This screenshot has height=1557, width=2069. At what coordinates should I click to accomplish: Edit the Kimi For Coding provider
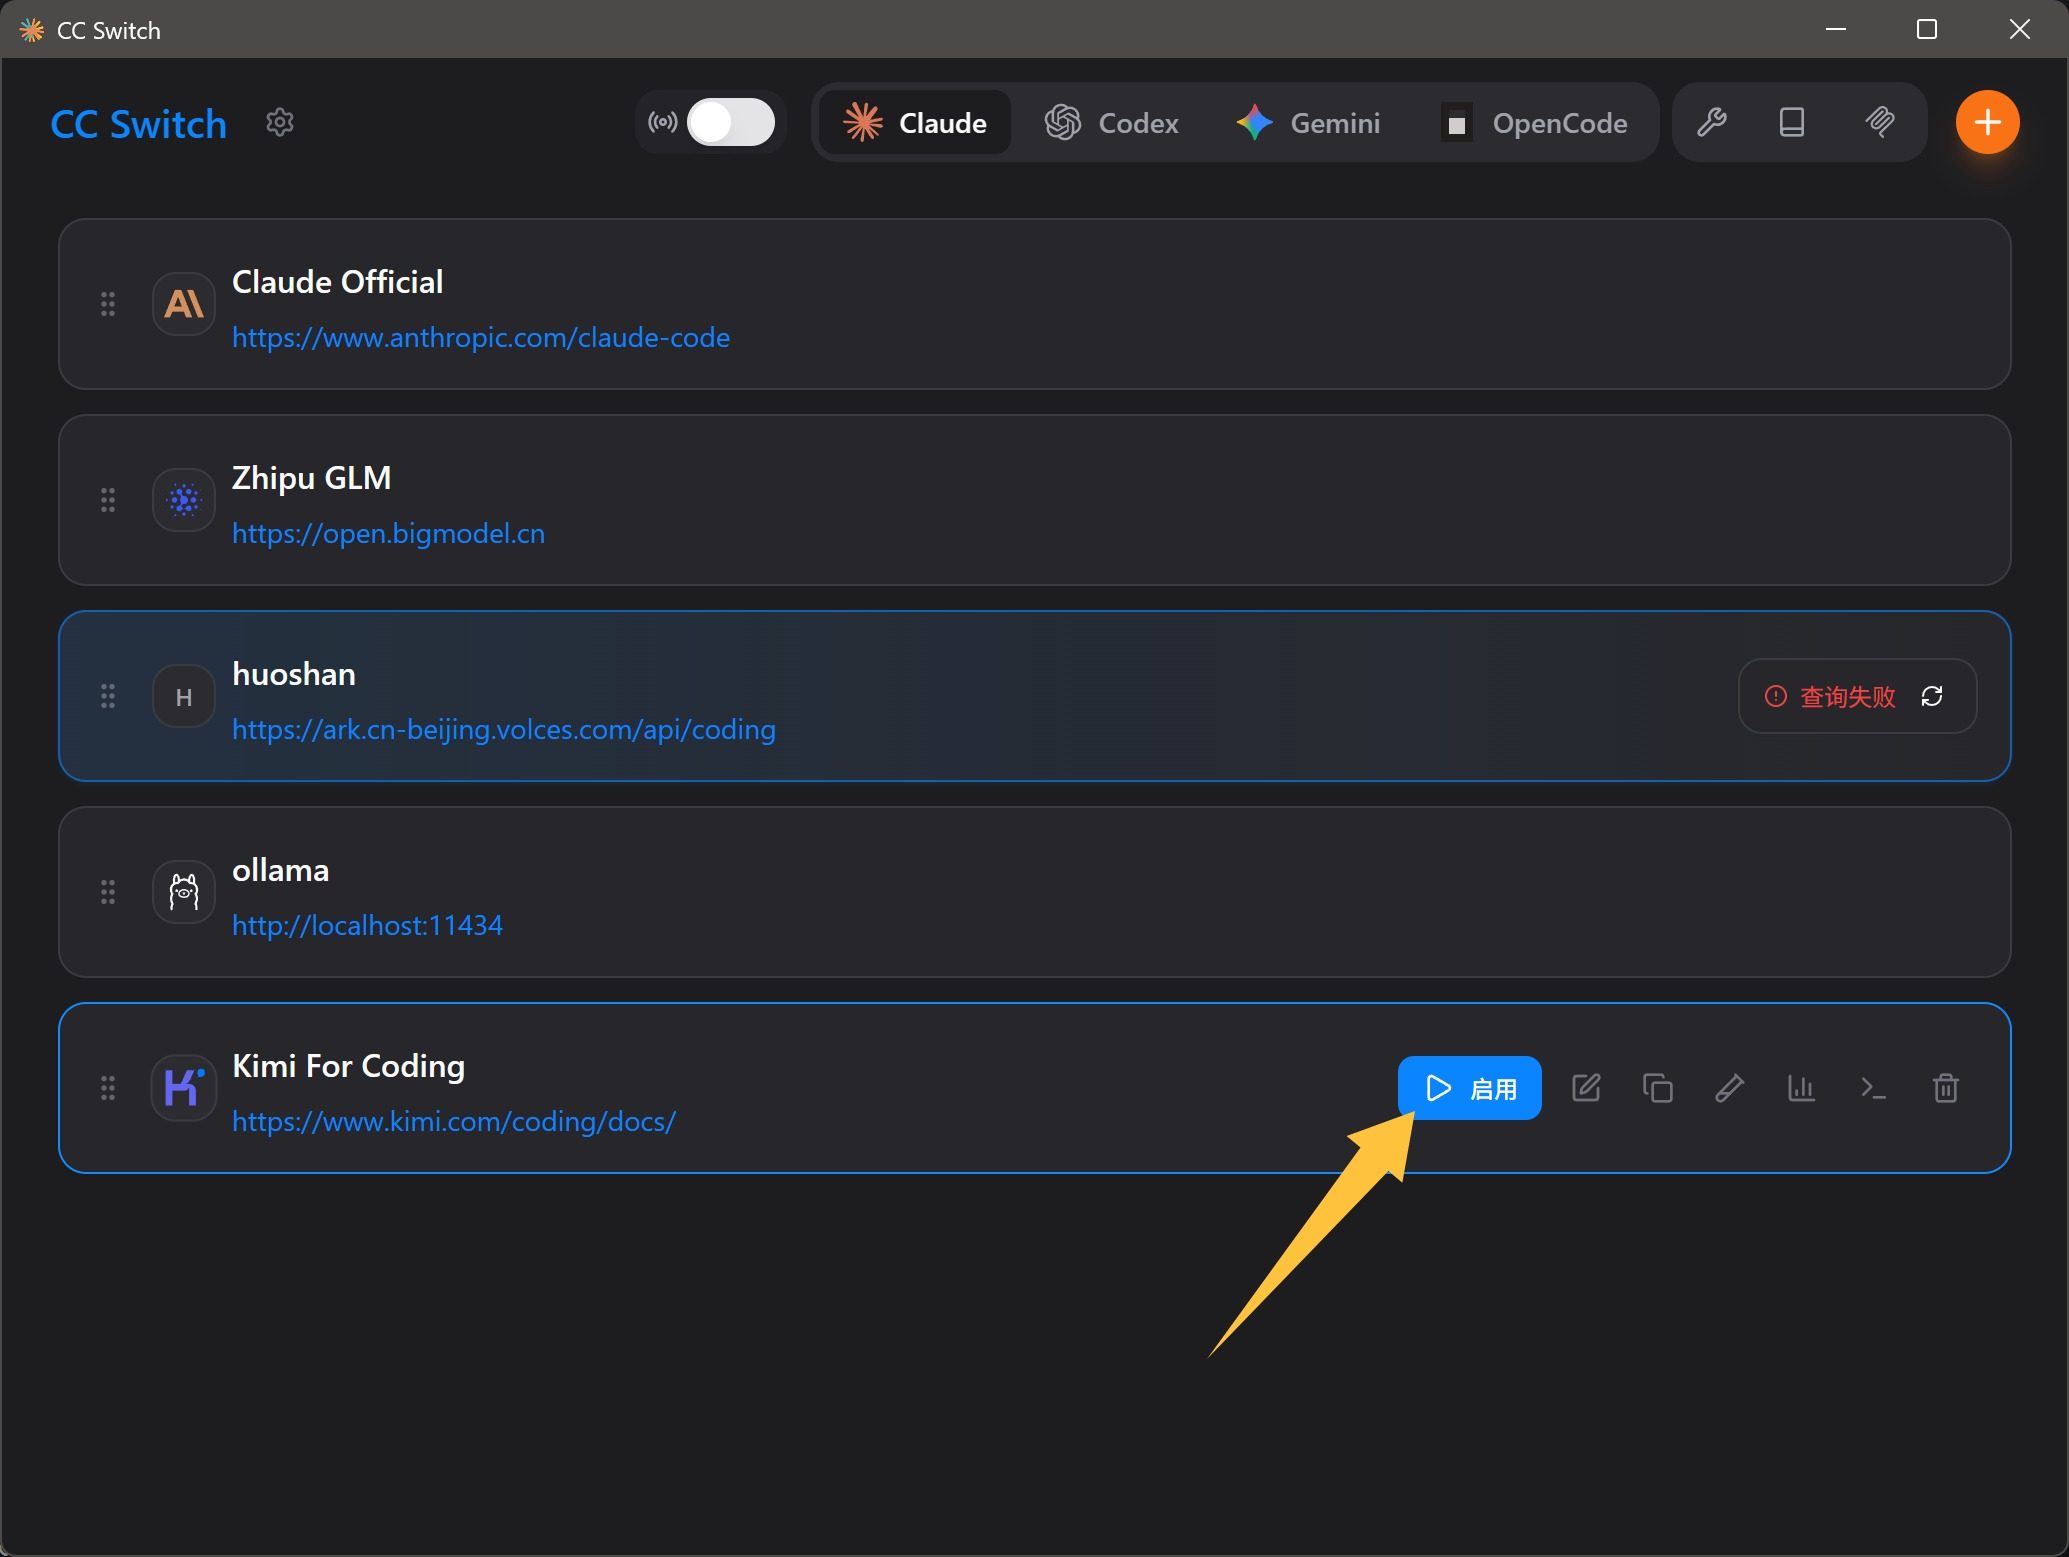point(1586,1088)
